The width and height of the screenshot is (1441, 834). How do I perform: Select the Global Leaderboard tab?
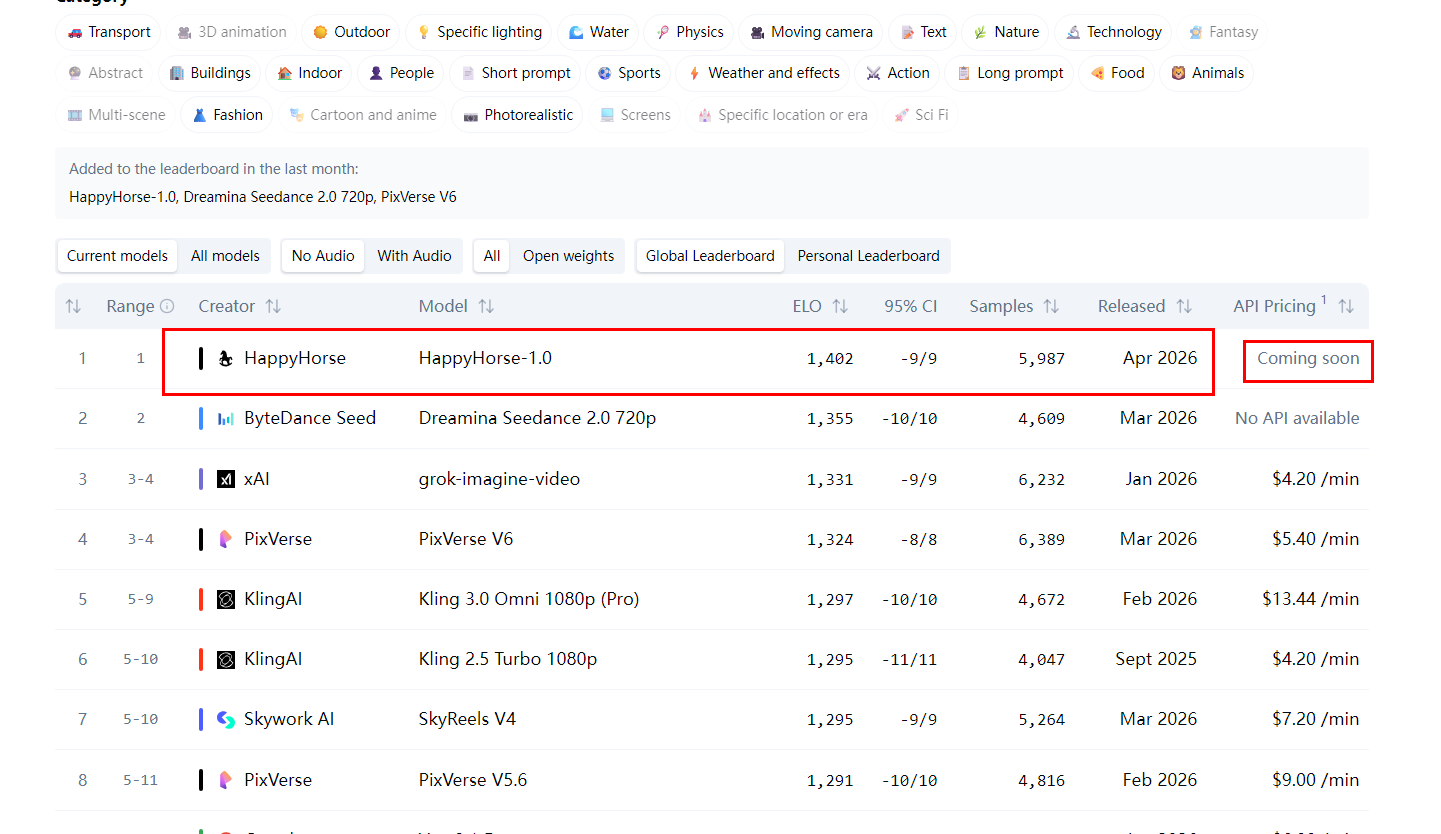coord(710,256)
